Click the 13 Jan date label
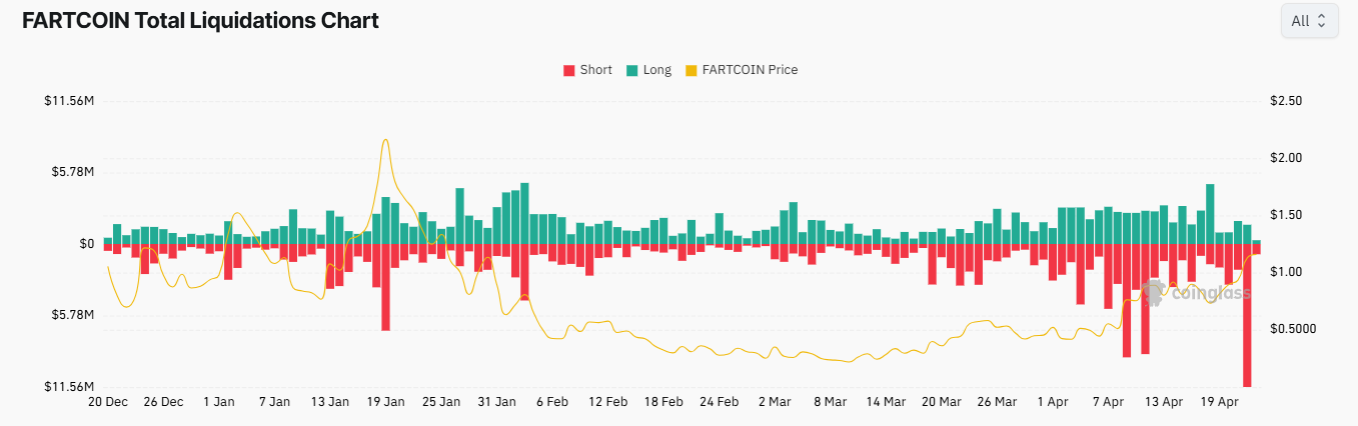 tap(330, 402)
